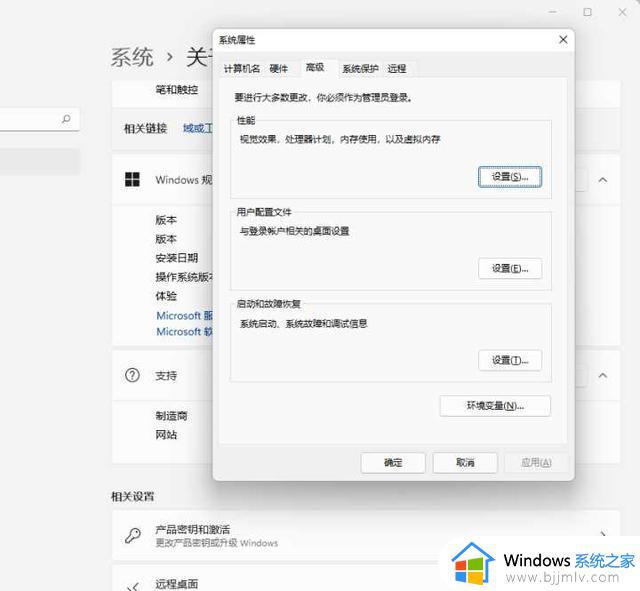Switch to the 硬件 tab
Viewport: 640px width, 591px height.
[279, 69]
